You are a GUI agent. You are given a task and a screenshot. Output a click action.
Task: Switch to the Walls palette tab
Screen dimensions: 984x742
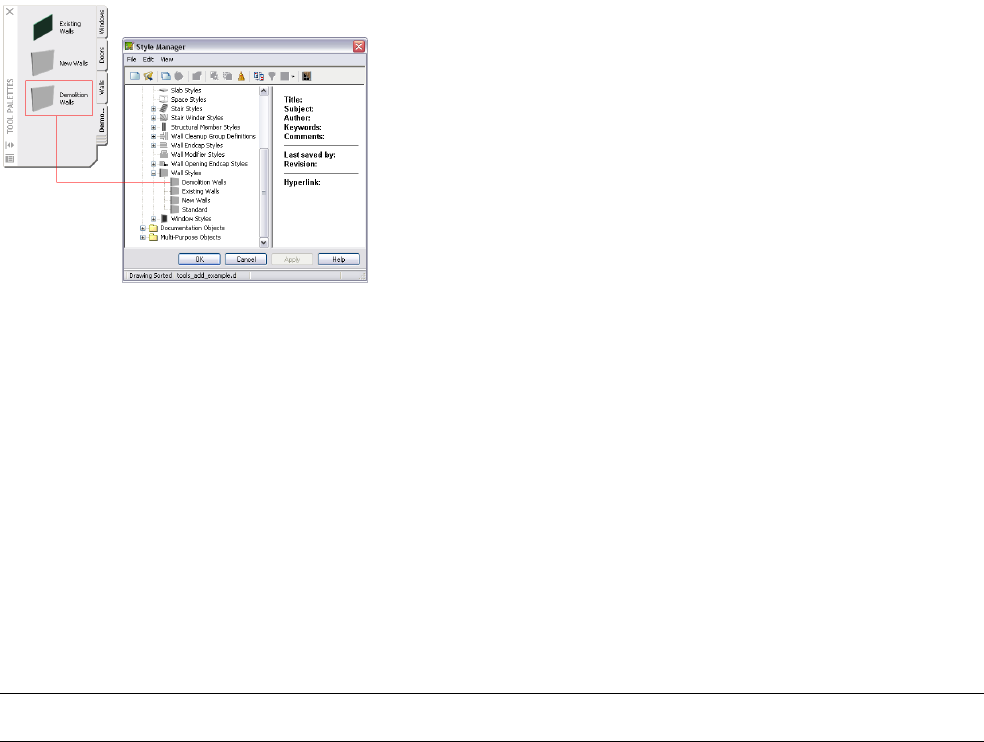click(102, 87)
